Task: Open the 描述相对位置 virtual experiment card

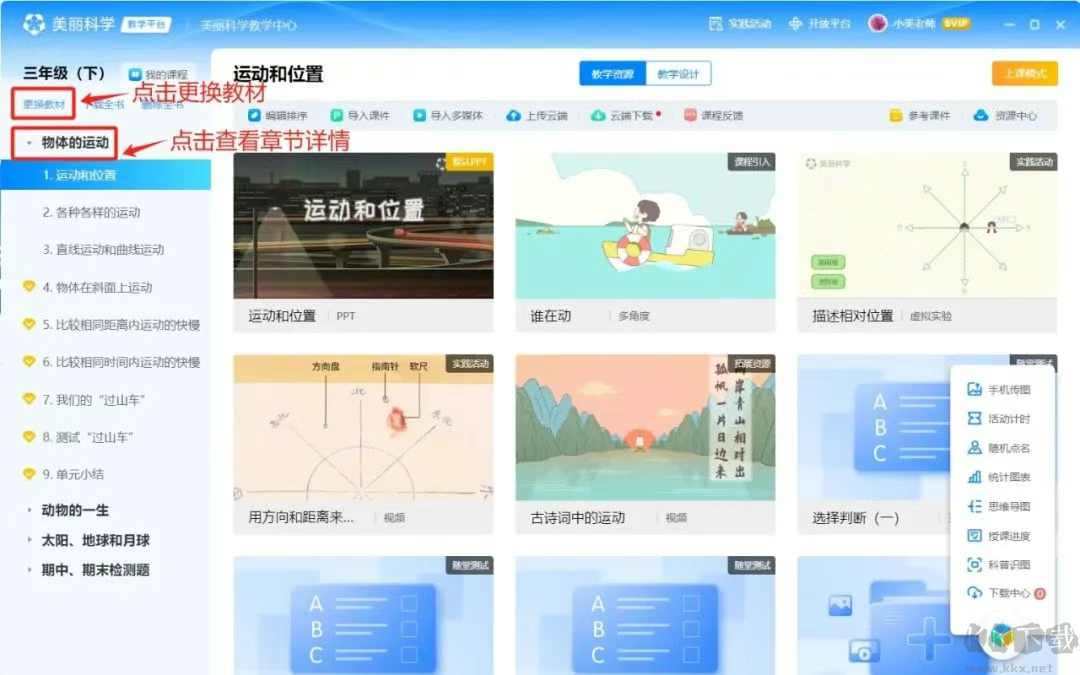Action: pos(927,242)
